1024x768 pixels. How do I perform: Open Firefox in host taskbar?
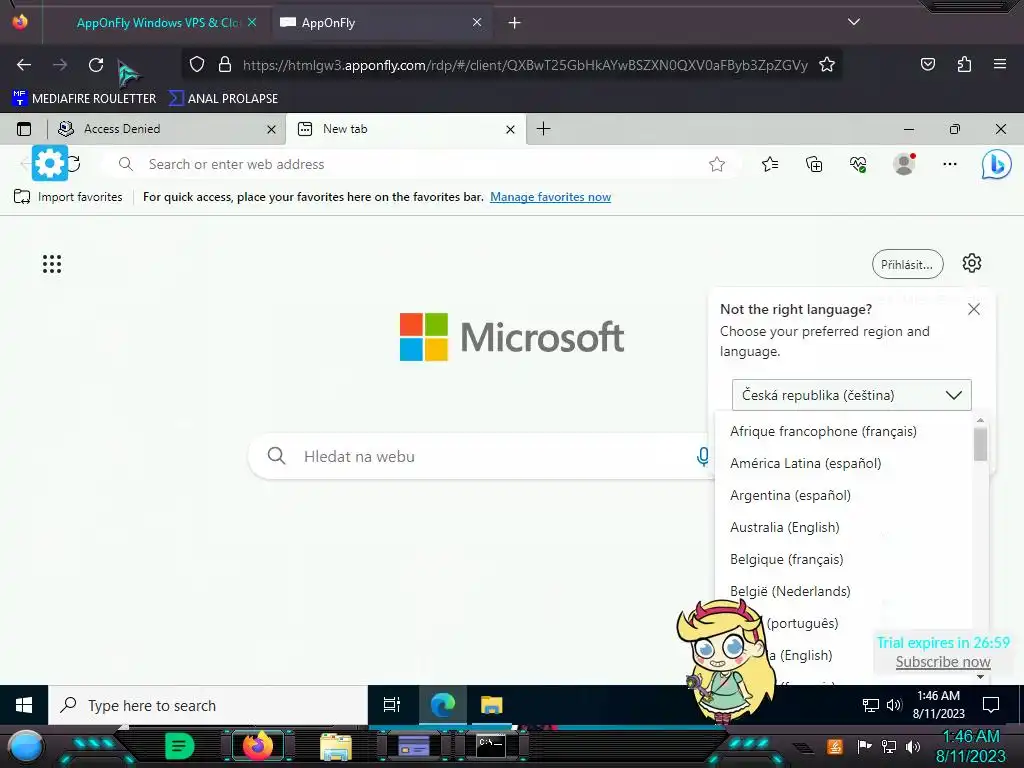(x=257, y=746)
